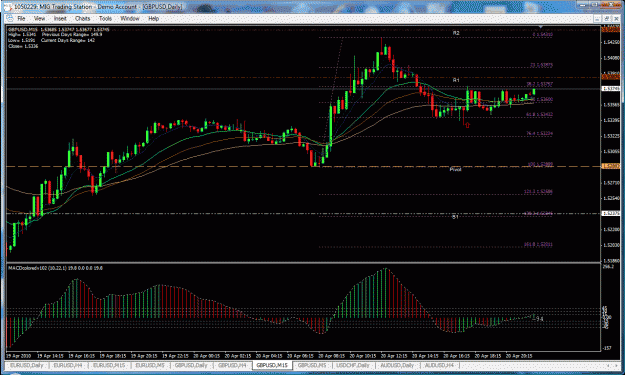Open the Tools menu
The height and width of the screenshot is (375, 625).
coord(105,18)
